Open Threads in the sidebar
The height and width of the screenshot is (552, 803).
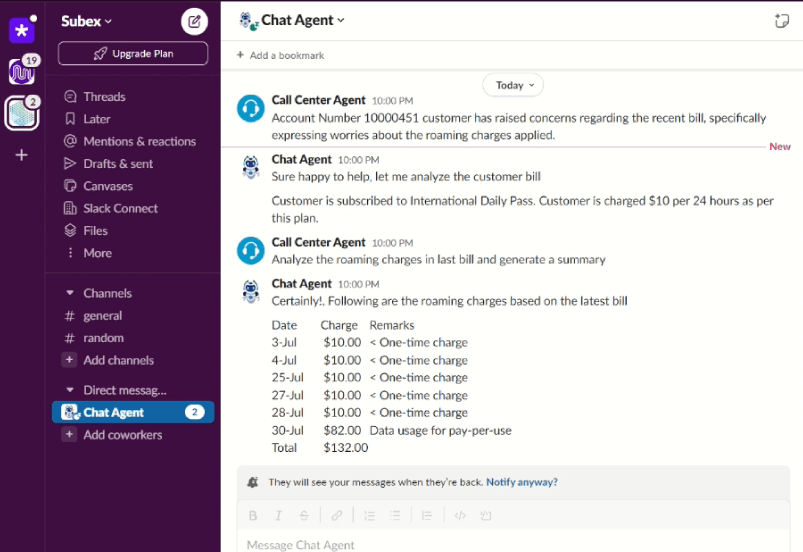104,97
